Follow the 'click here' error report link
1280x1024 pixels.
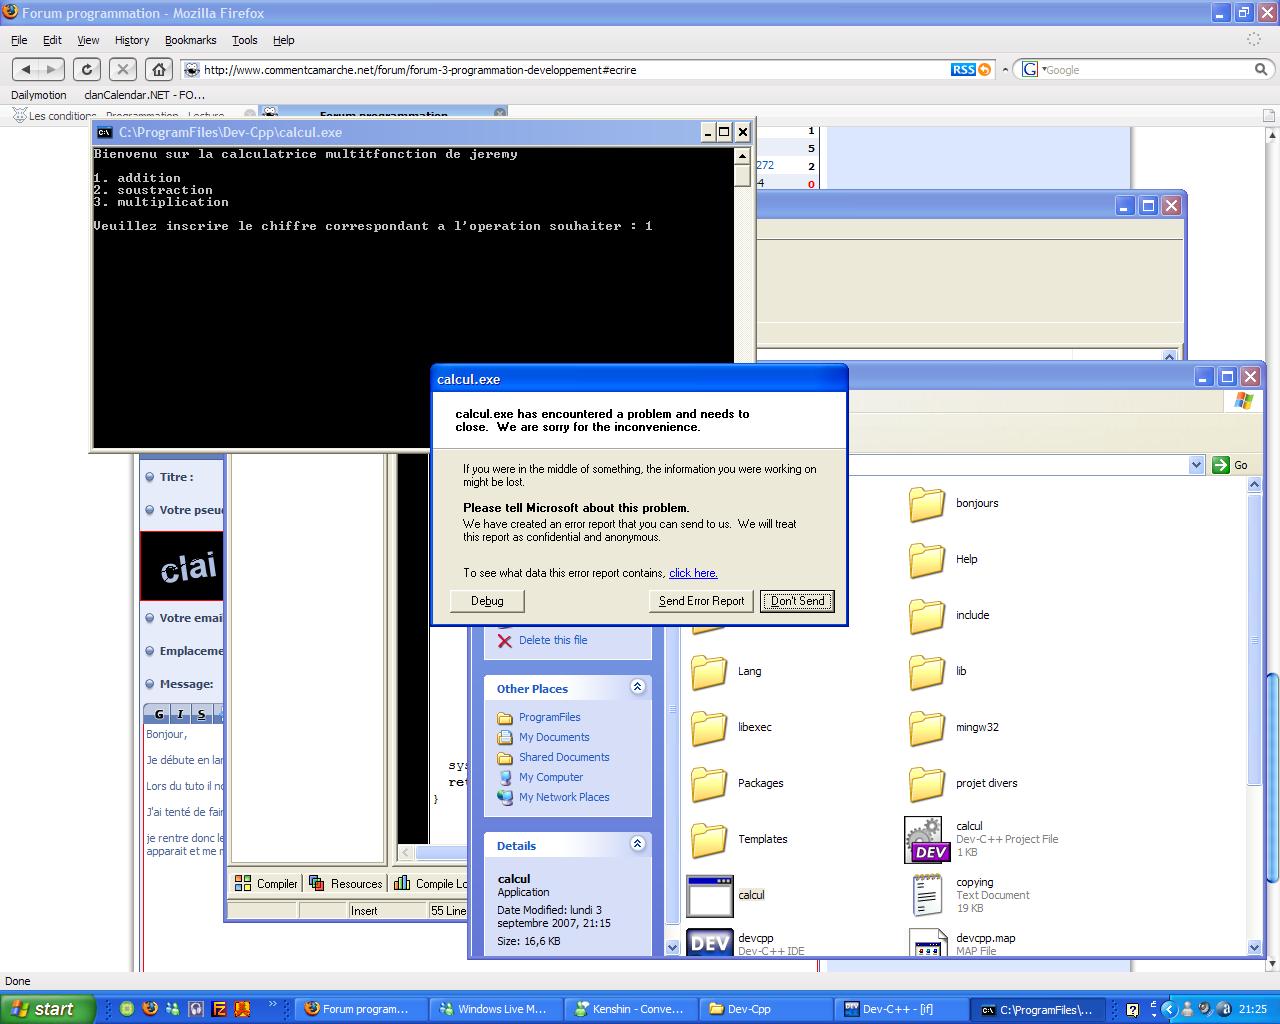(693, 573)
